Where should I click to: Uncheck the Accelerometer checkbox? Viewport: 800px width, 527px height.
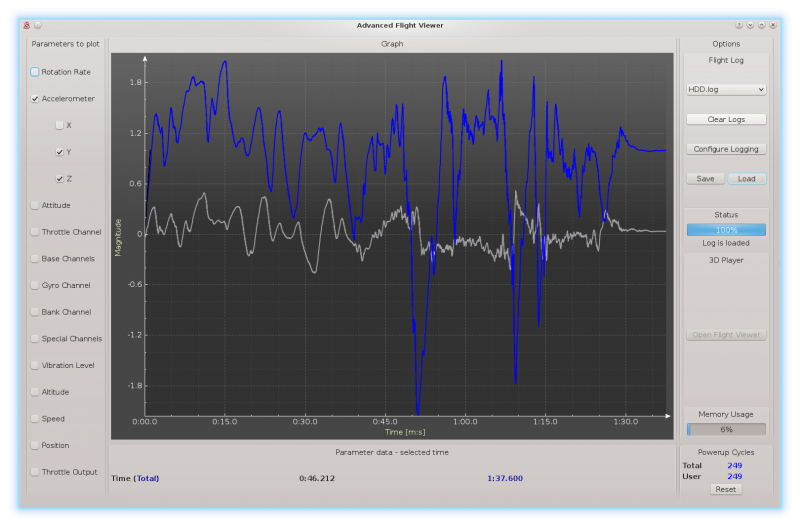click(x=35, y=99)
